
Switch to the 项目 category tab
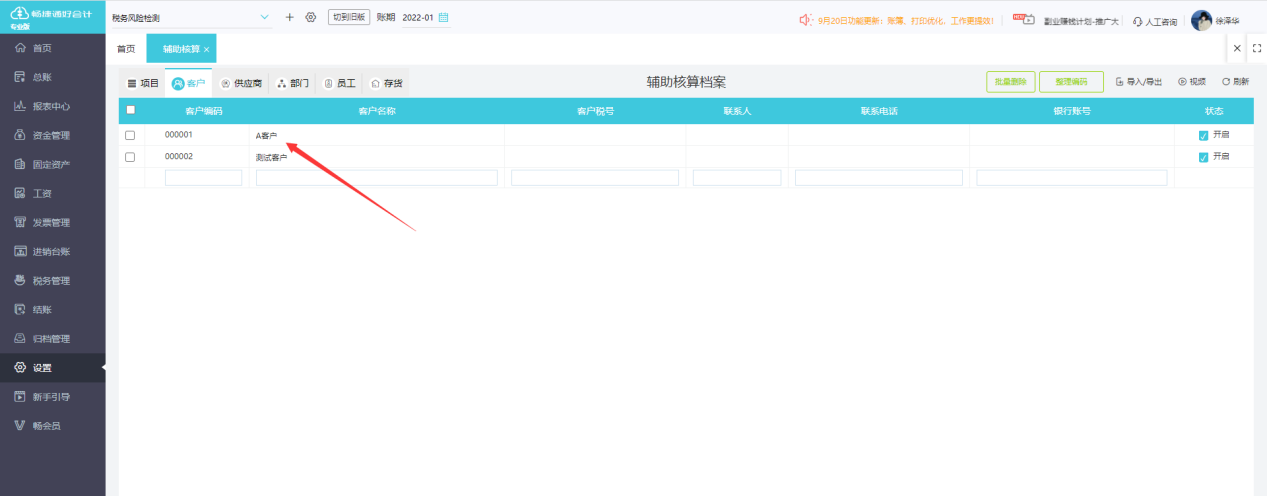[143, 84]
